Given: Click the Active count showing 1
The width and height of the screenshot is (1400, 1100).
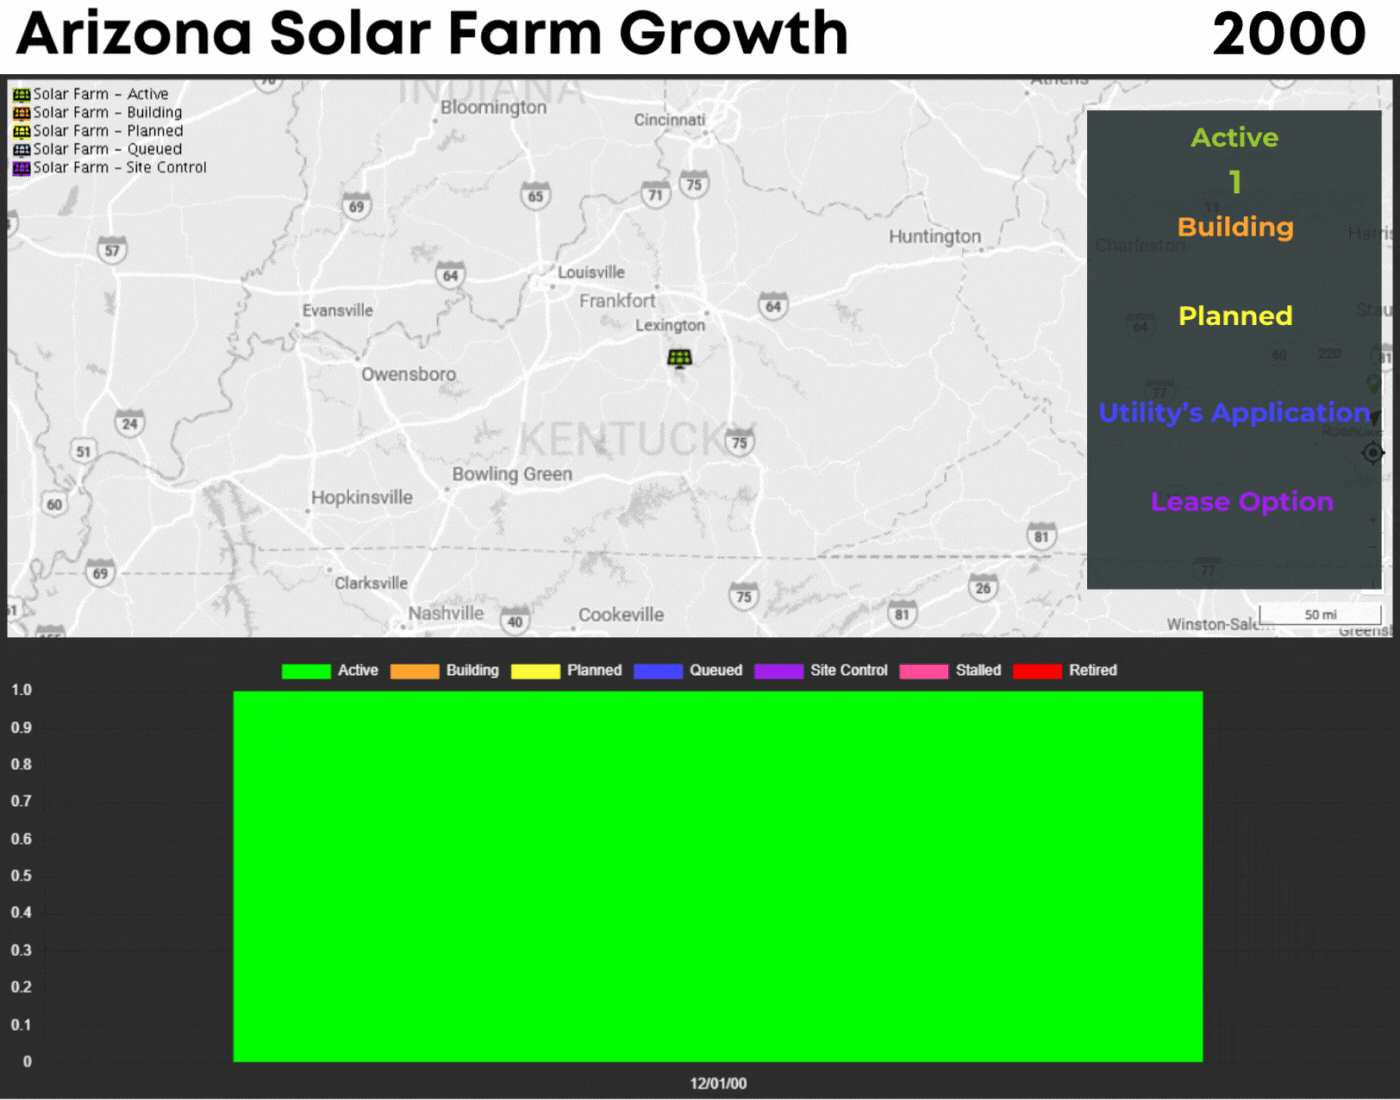Looking at the screenshot, I should [x=1235, y=182].
